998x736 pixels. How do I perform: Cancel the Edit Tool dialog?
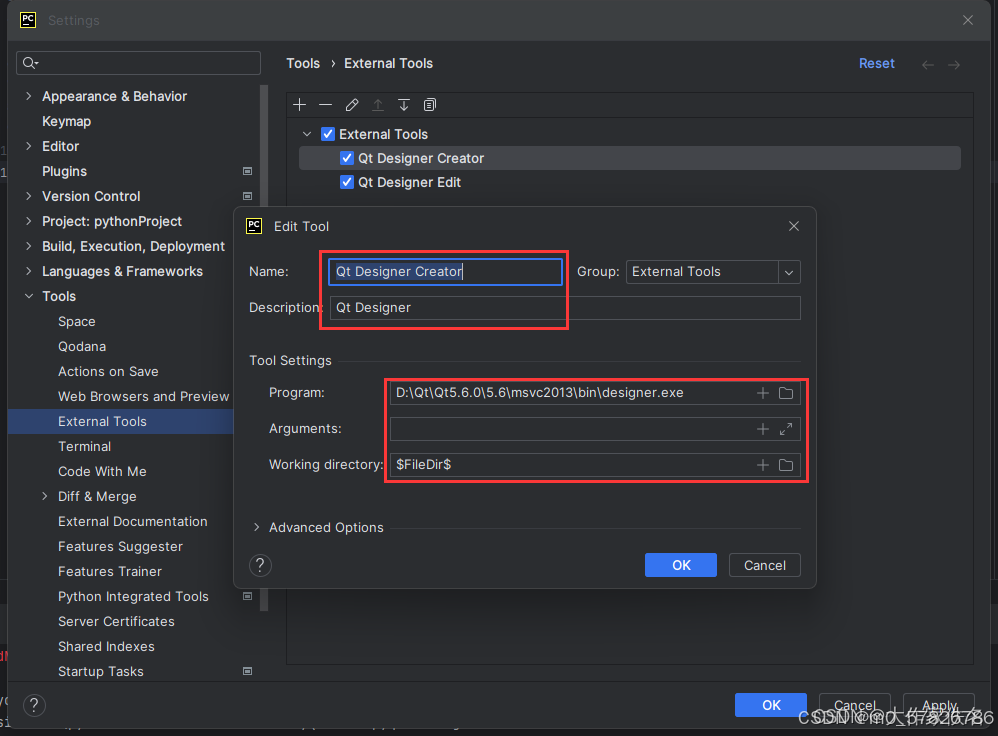pyautogui.click(x=764, y=565)
